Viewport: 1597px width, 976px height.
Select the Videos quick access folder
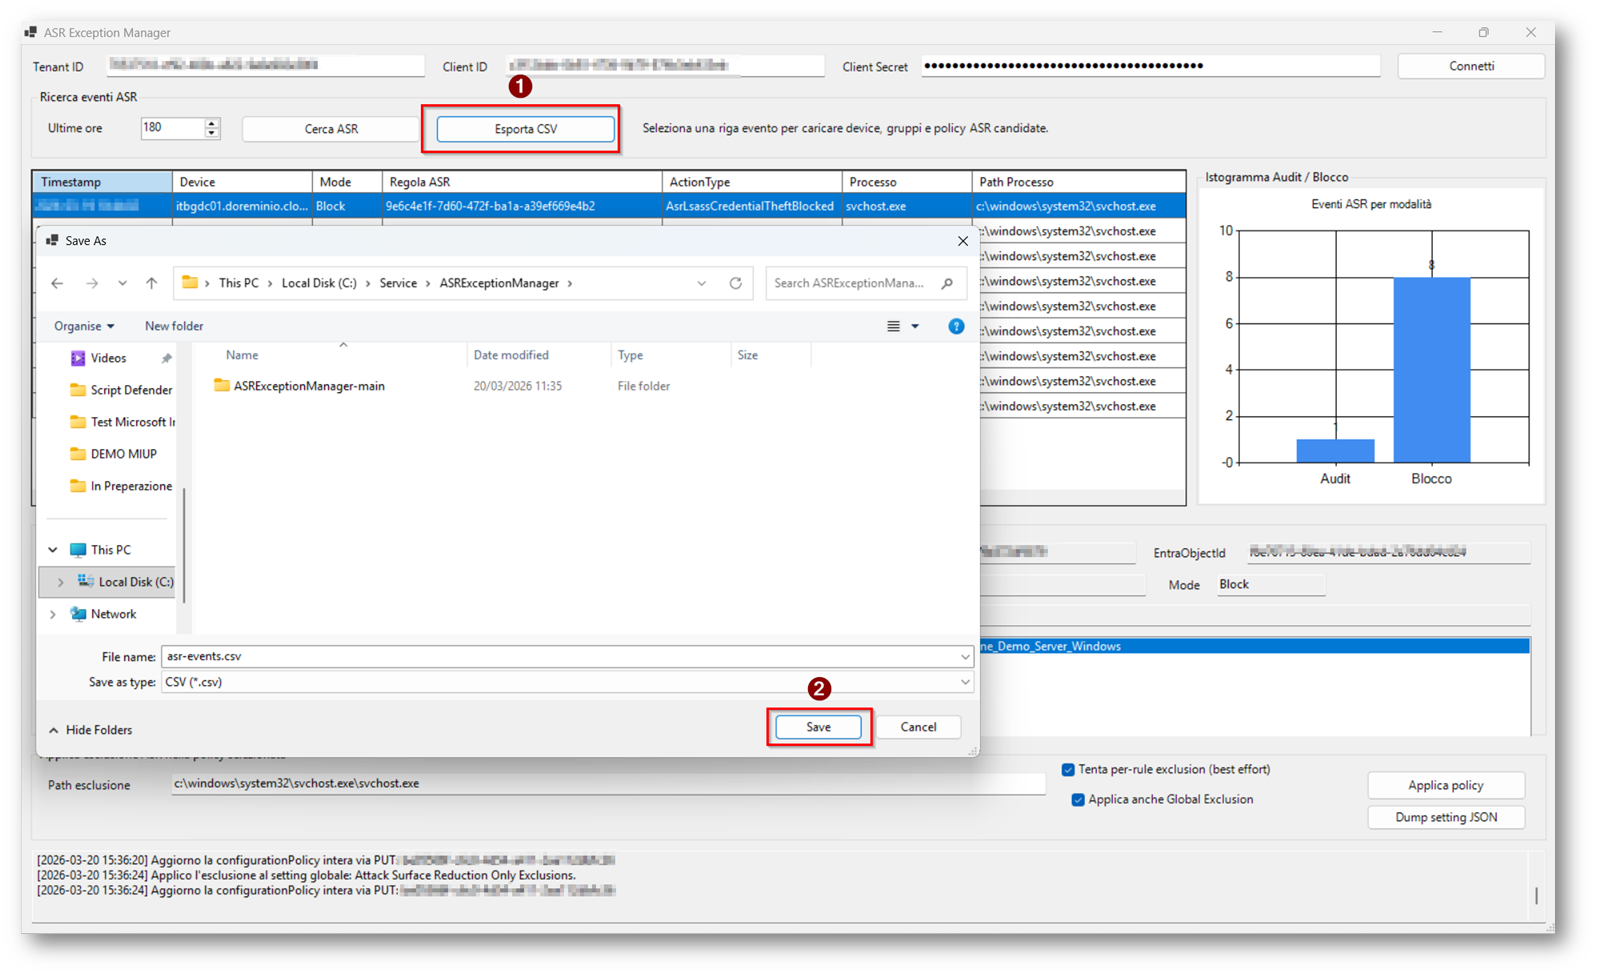pos(108,358)
